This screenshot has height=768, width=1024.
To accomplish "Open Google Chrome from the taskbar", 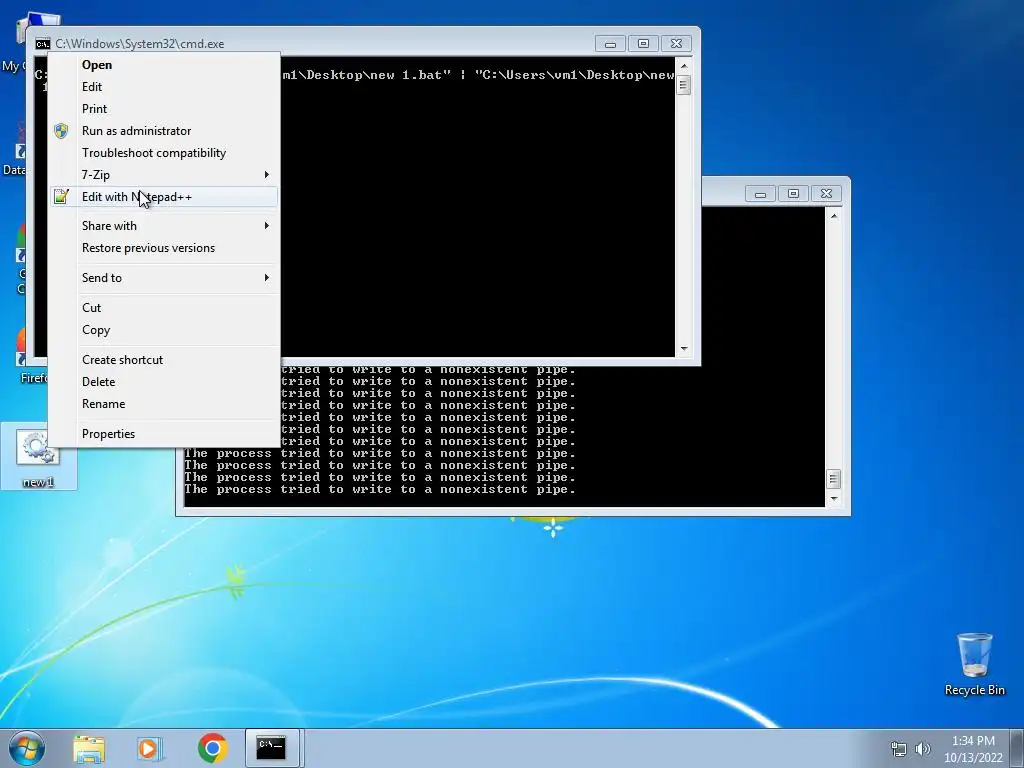I will coord(212,748).
